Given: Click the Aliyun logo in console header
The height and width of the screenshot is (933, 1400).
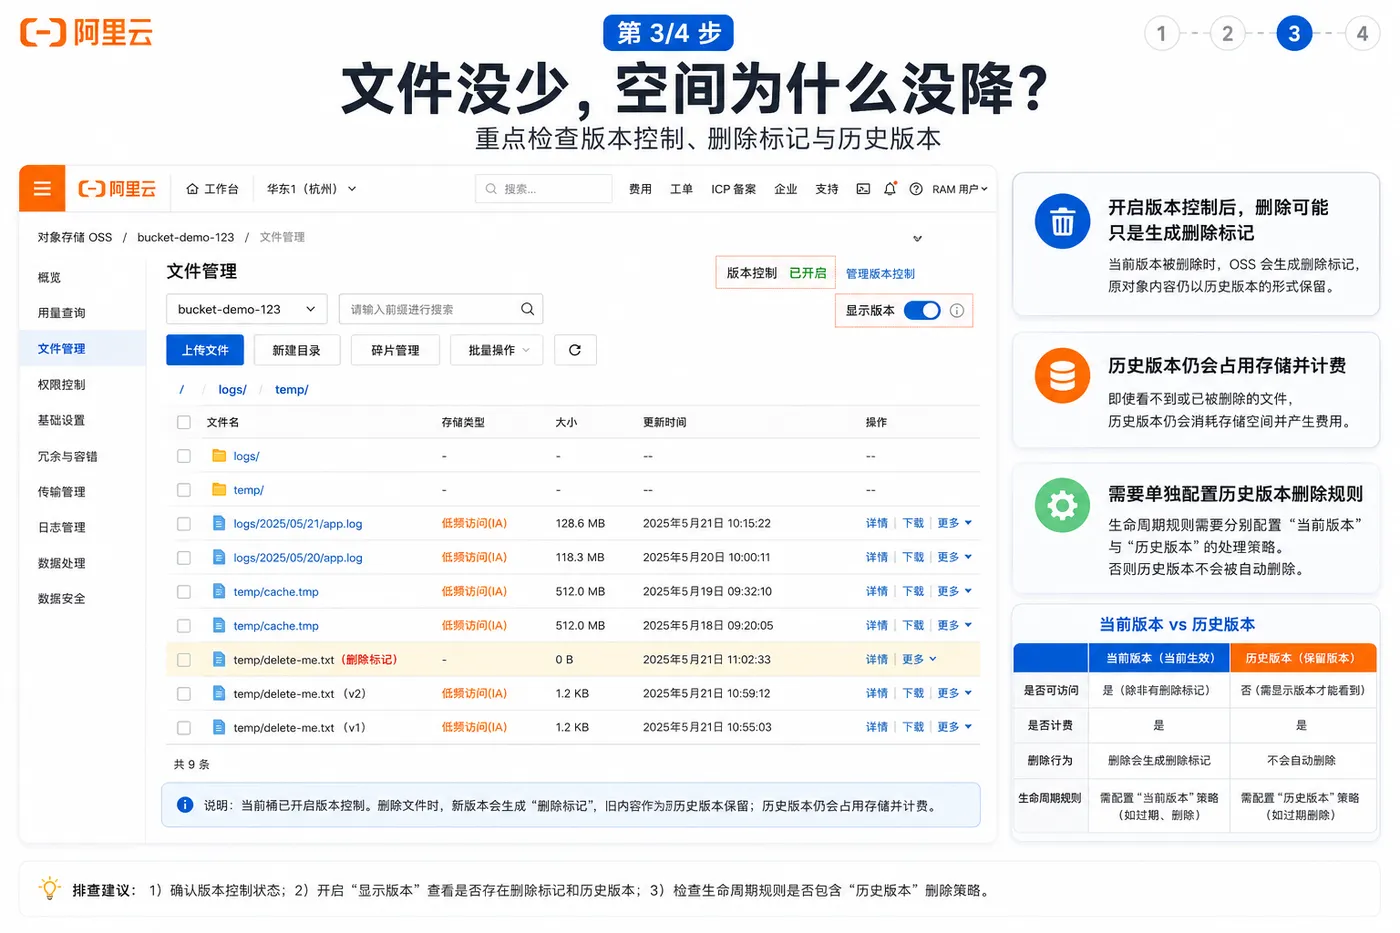Looking at the screenshot, I should (117, 189).
